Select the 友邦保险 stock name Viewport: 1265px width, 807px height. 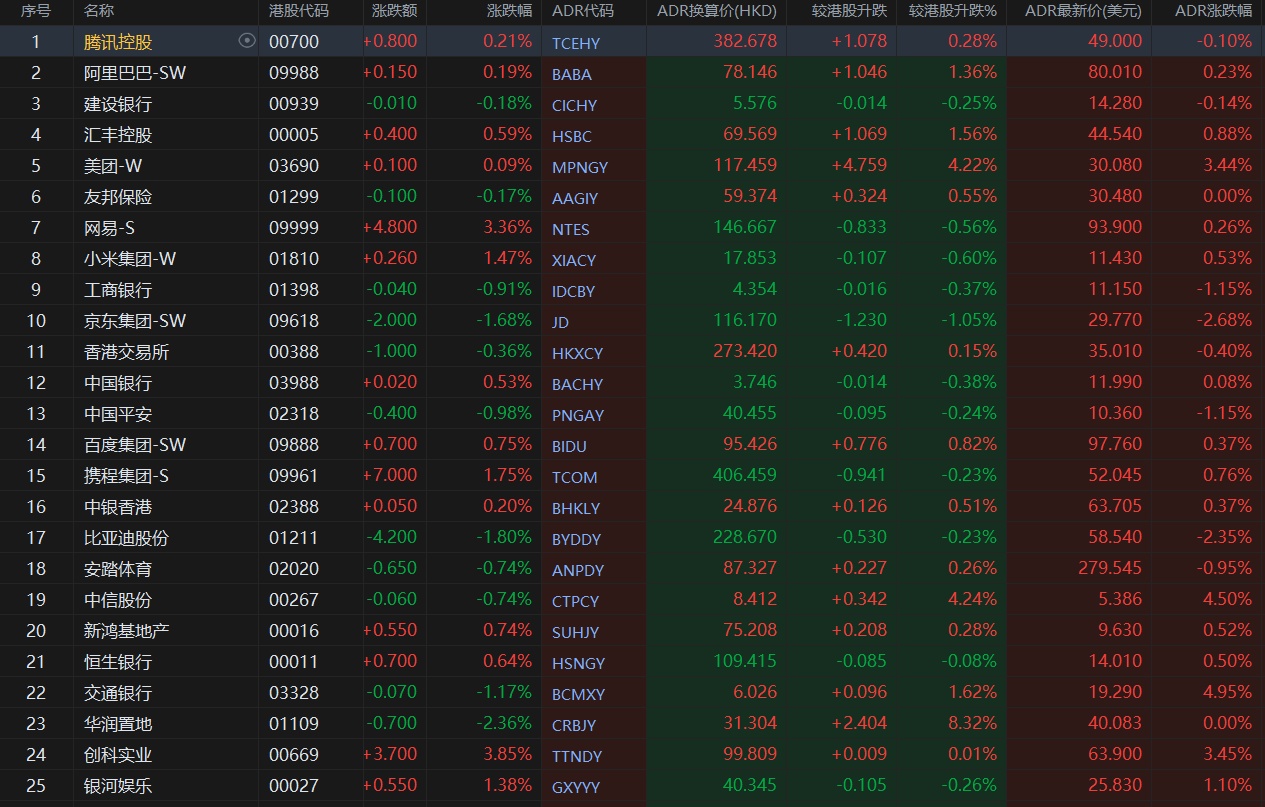coord(118,197)
